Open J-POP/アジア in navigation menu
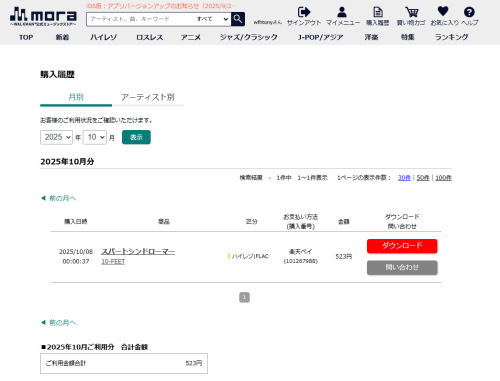 320,37
